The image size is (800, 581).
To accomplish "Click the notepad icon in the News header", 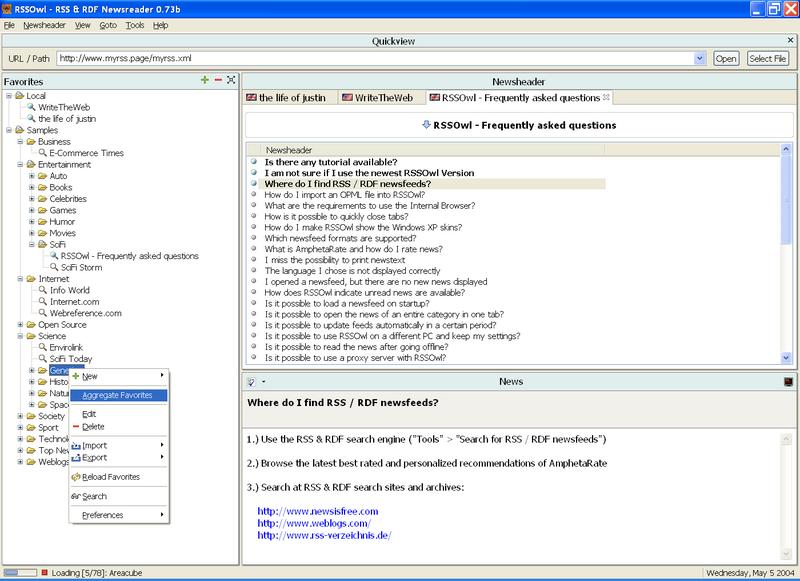I will coord(251,382).
